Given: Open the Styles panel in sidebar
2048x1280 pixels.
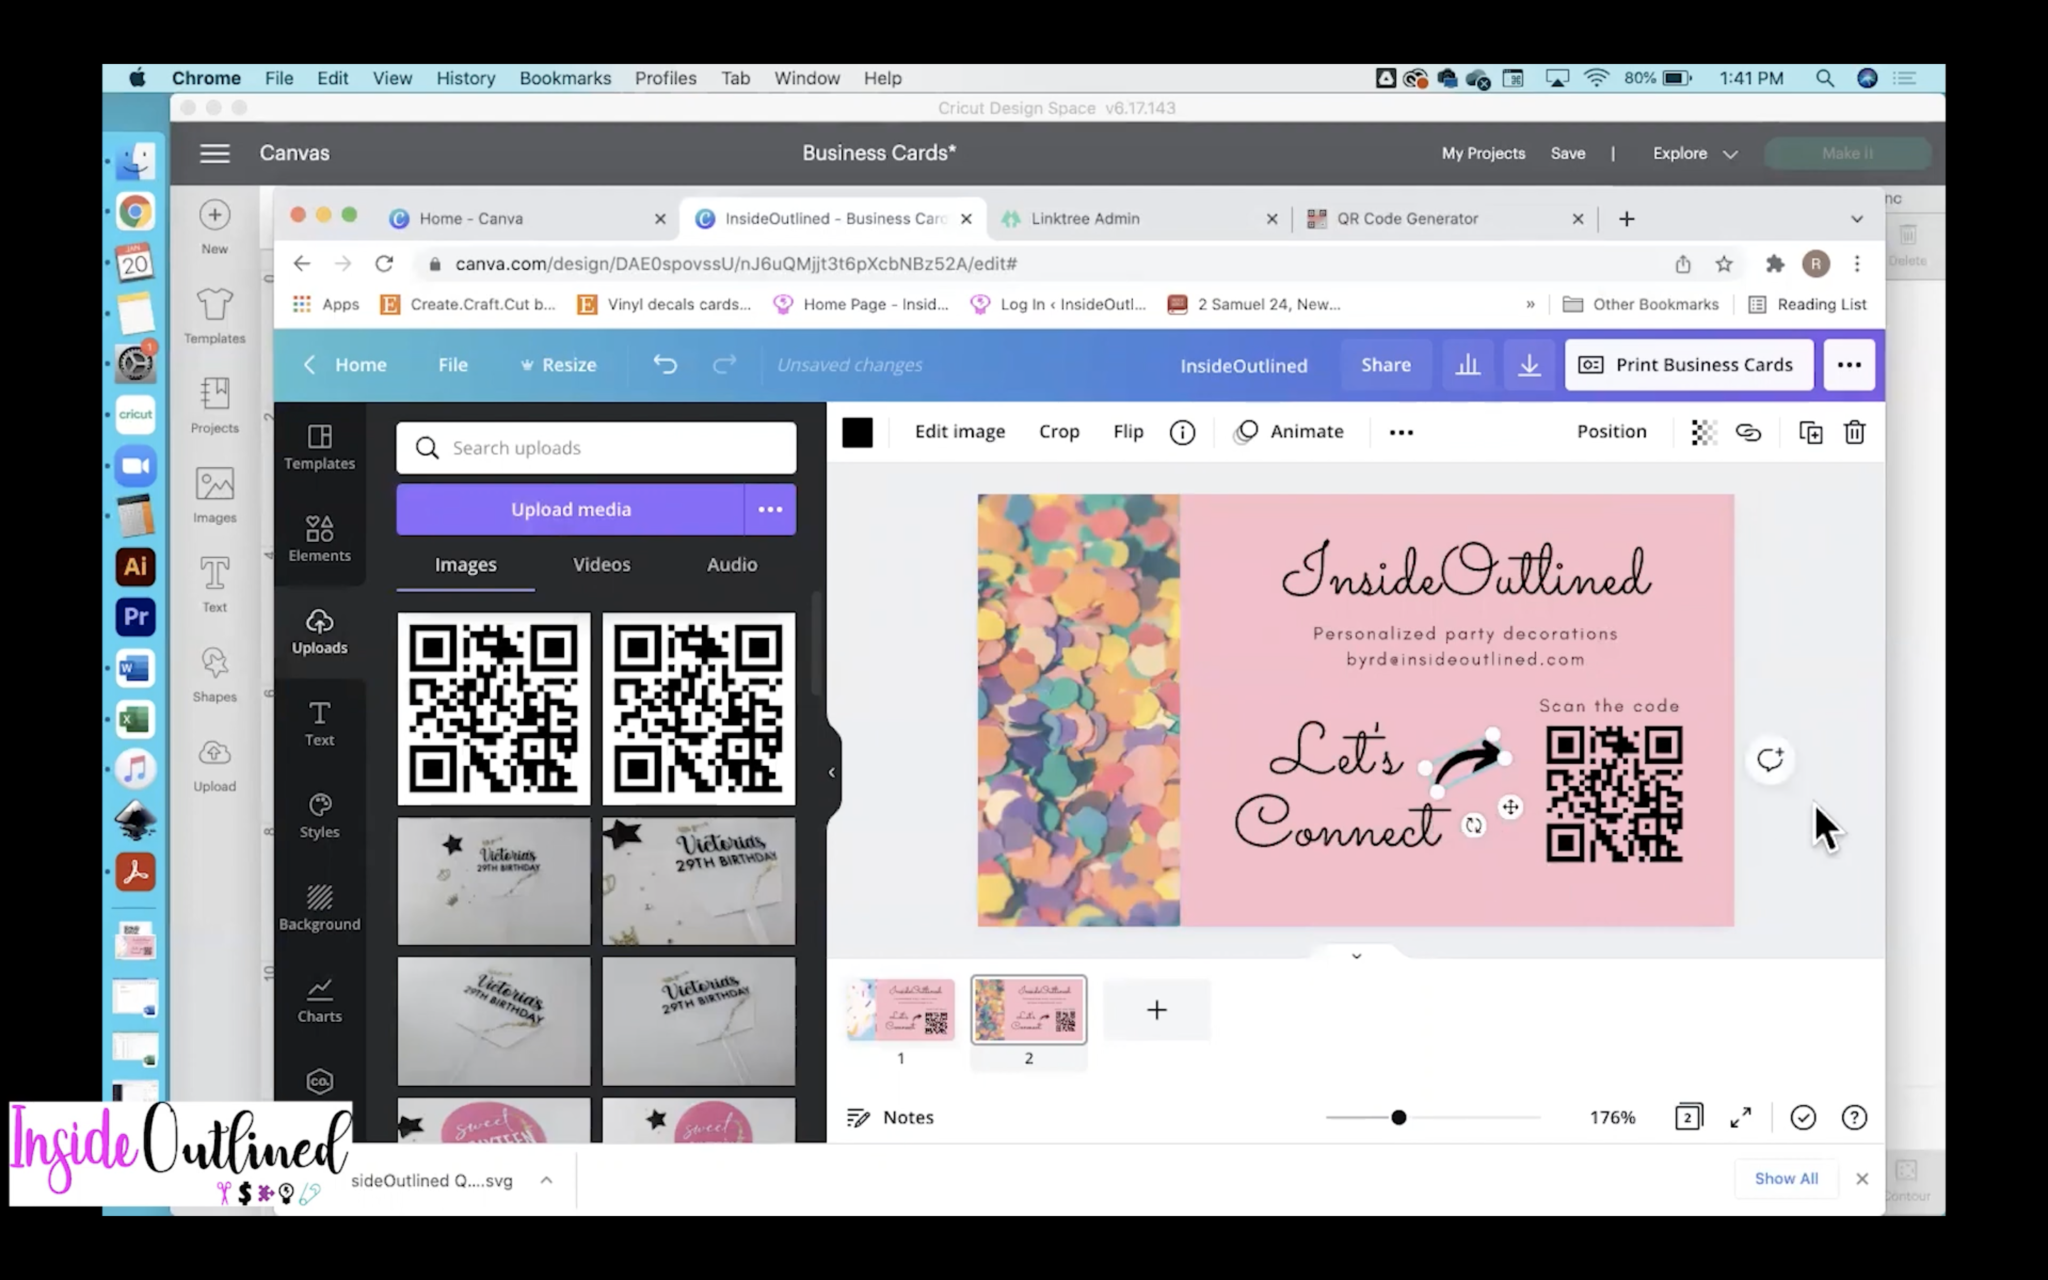Looking at the screenshot, I should (x=319, y=815).
